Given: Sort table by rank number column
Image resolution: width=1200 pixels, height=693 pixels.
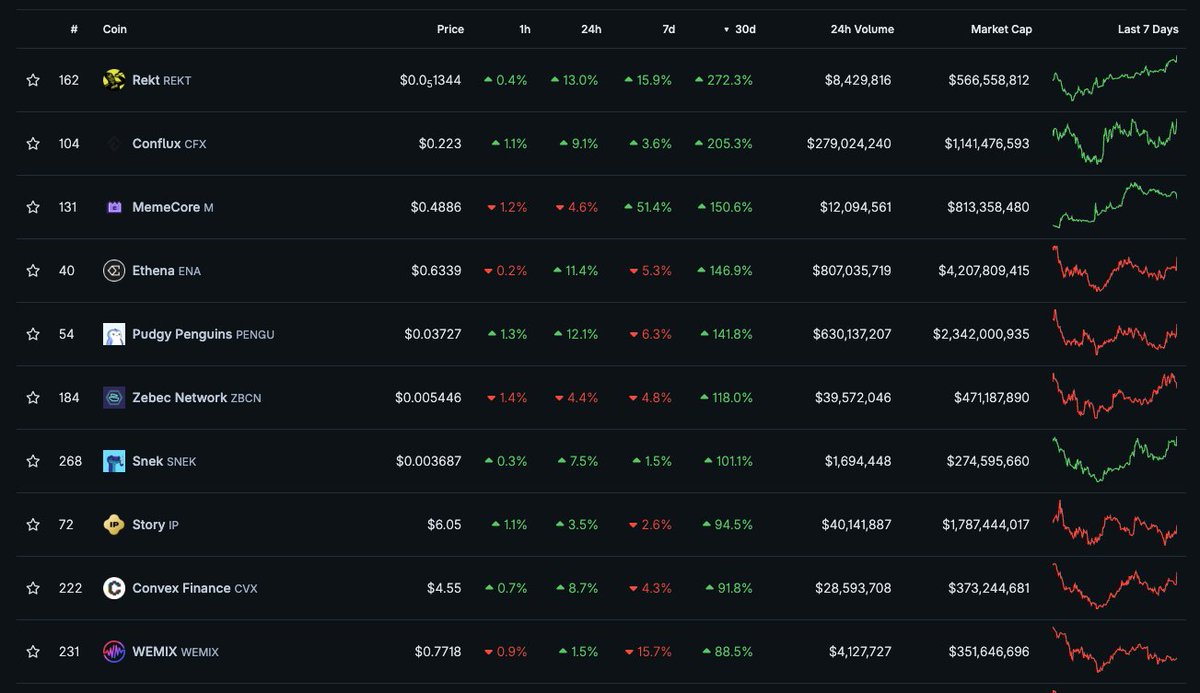Looking at the screenshot, I should point(74,29).
